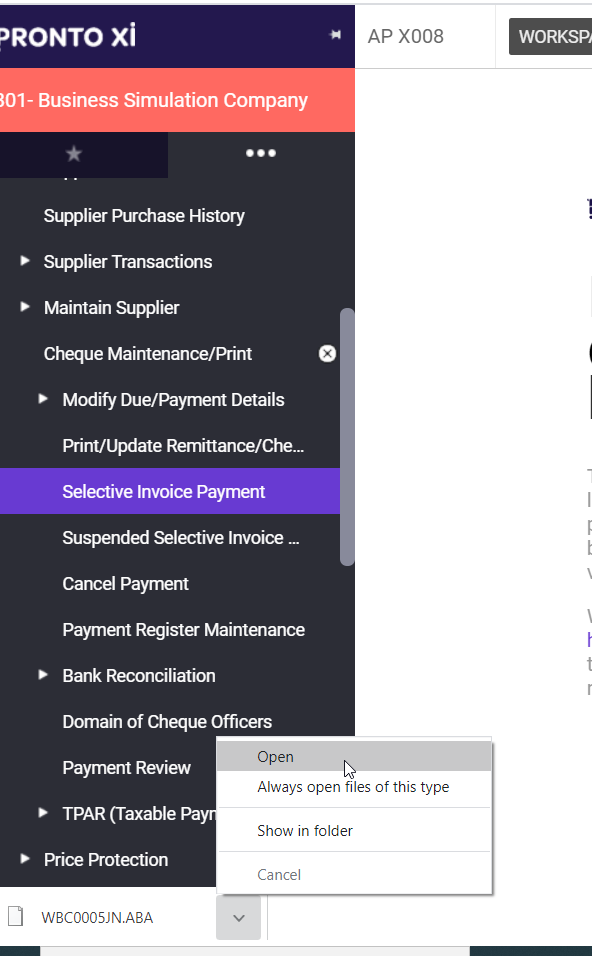
Task: Expand the Maintain Supplier arrow
Action: [25, 307]
